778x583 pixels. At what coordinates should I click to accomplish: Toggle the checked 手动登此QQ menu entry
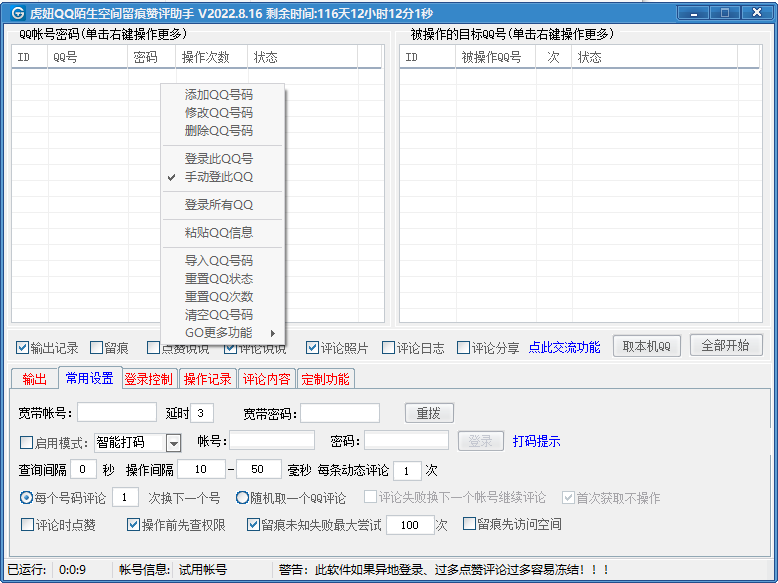[x=219, y=177]
